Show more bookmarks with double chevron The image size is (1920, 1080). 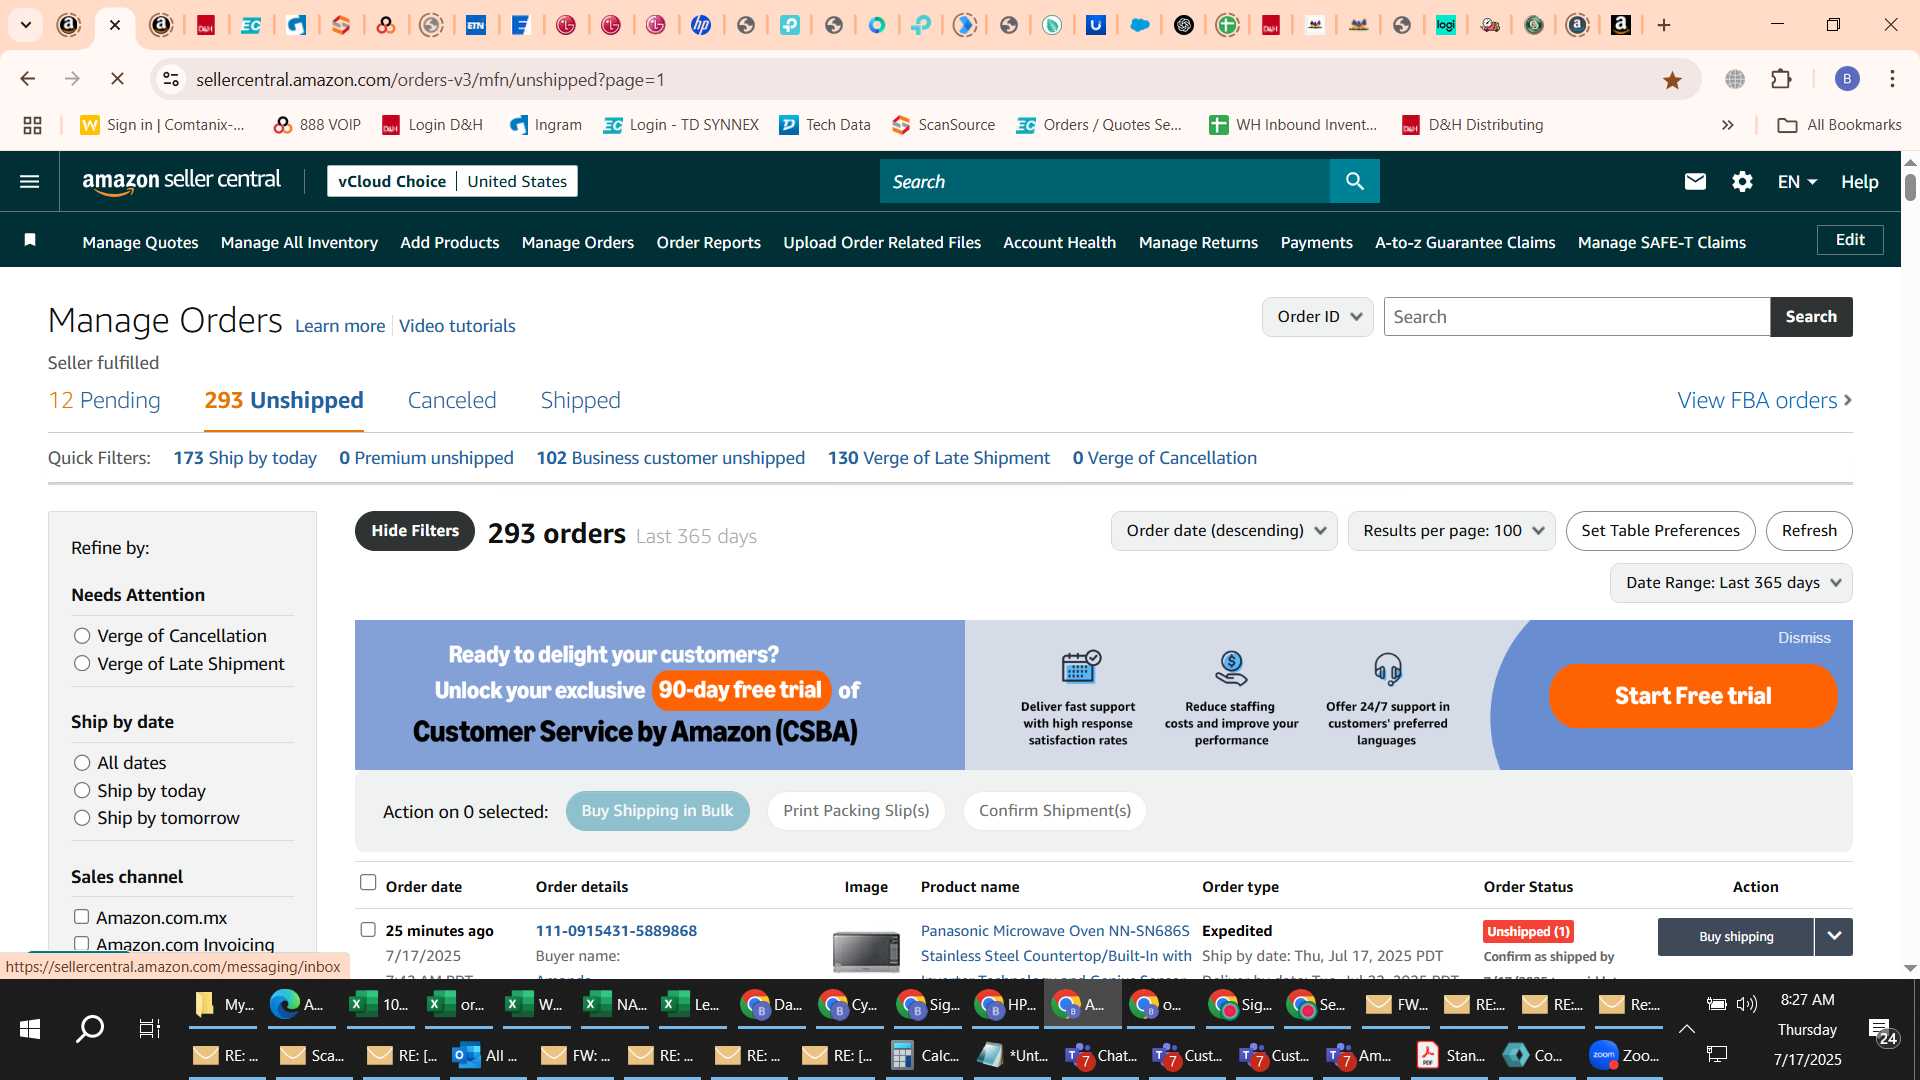[1727, 125]
